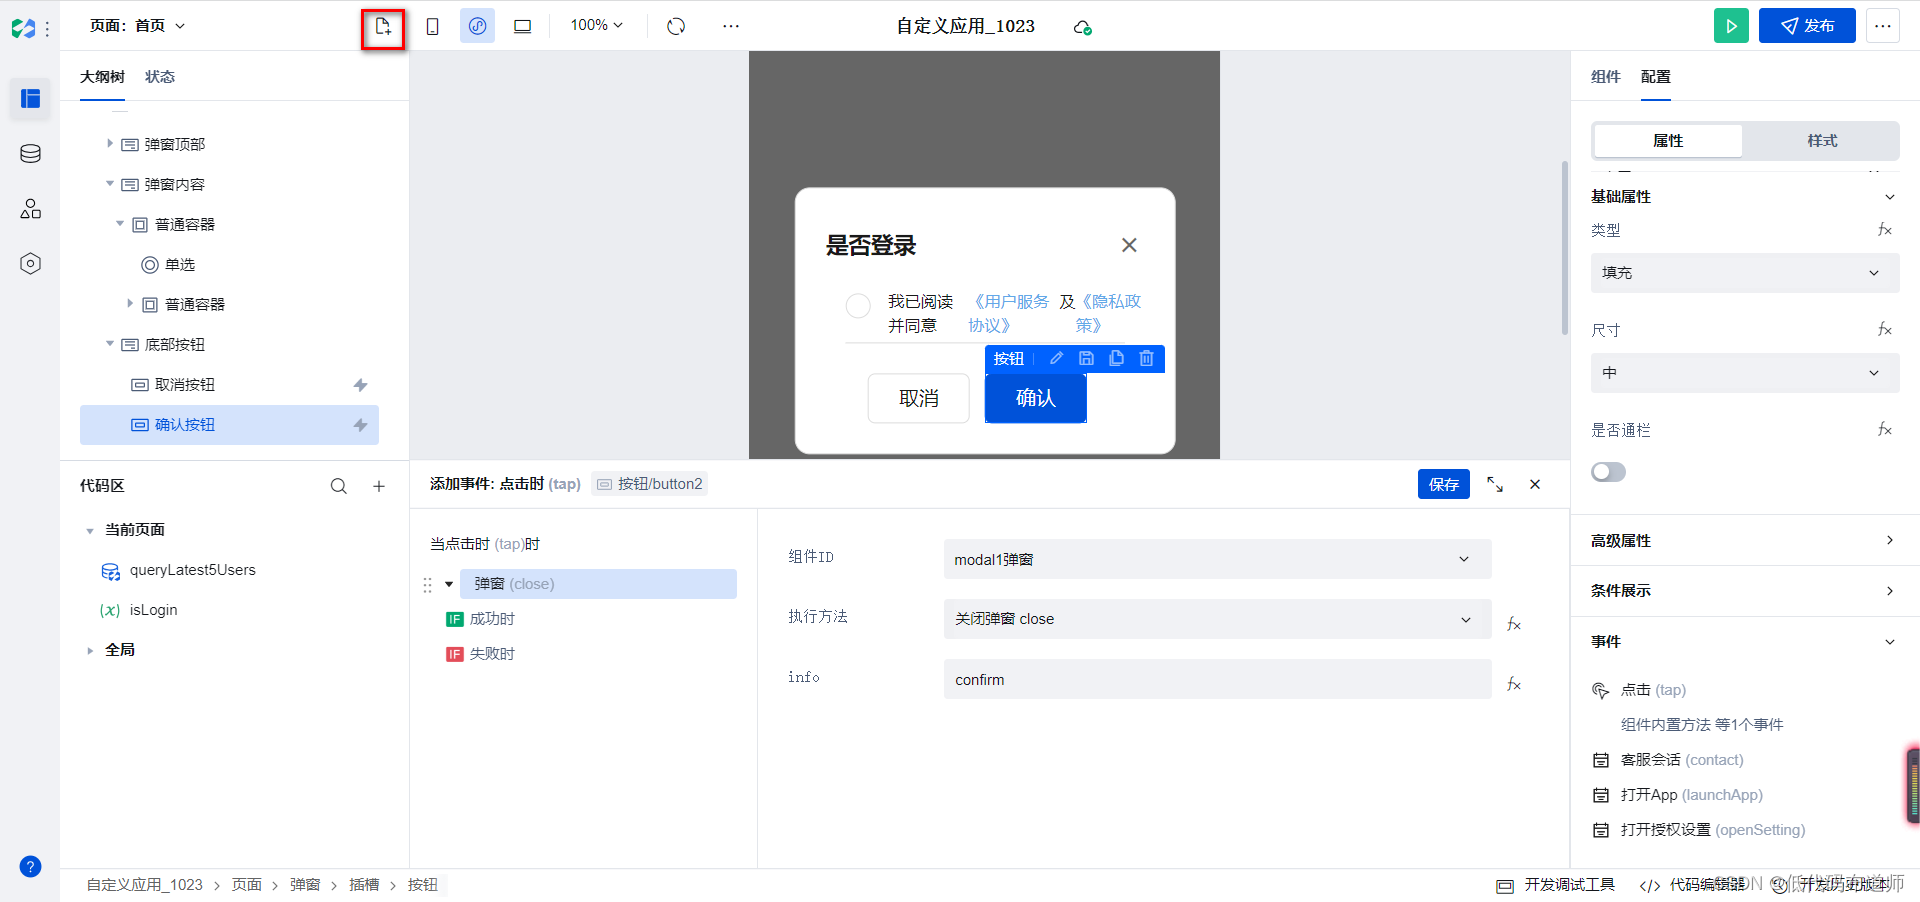Click the 取消 button in dialog
Screen dimensions: 1920x902
point(919,398)
